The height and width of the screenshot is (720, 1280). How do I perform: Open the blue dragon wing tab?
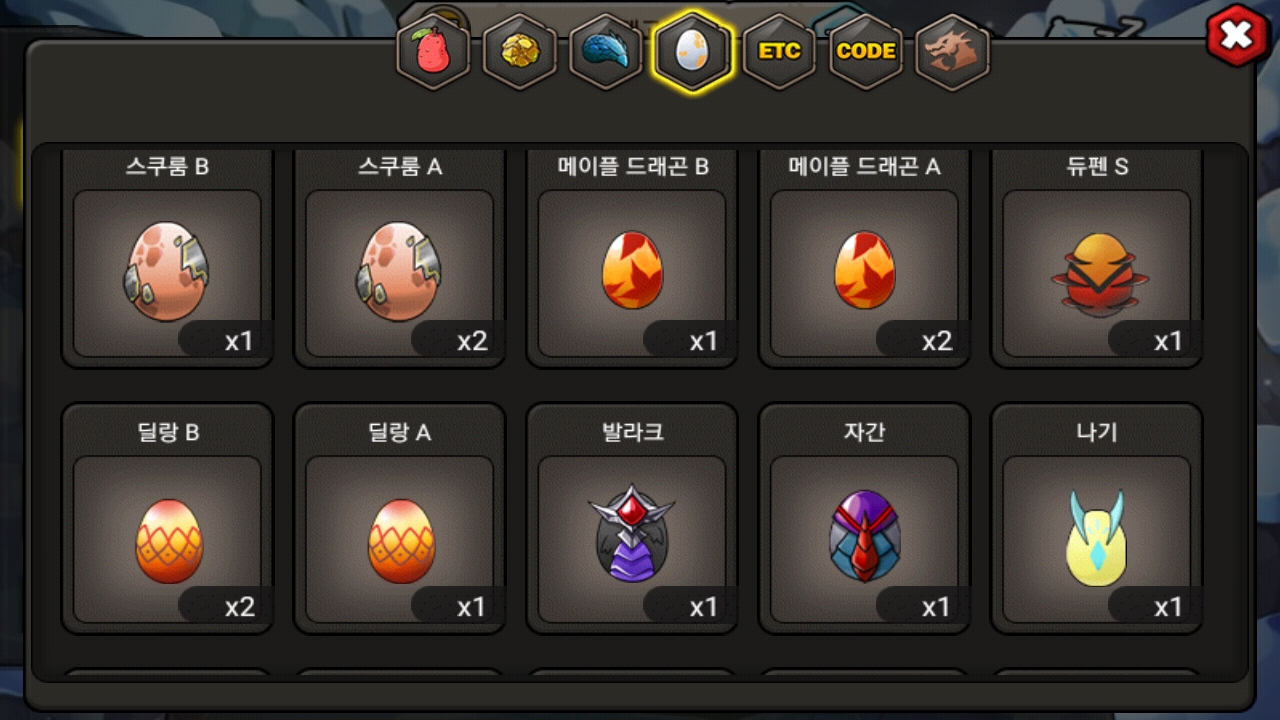coord(606,51)
